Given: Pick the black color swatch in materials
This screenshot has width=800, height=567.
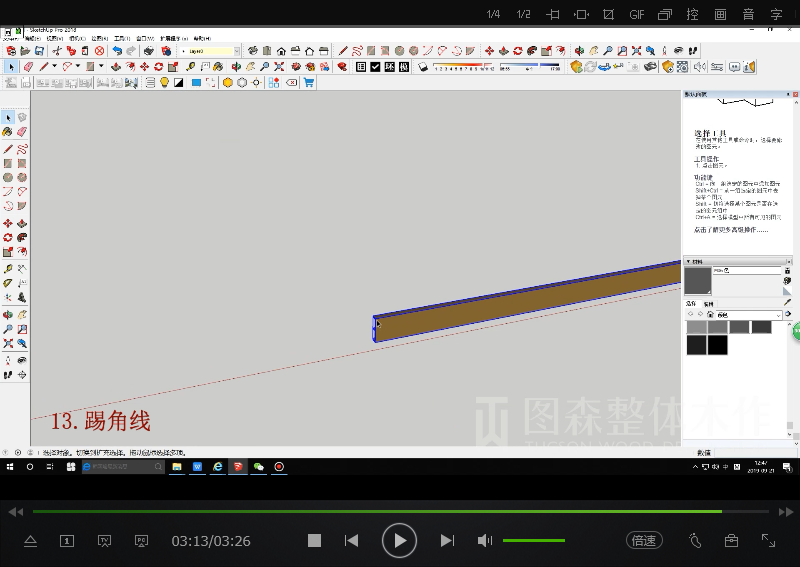Looking at the screenshot, I should click(x=718, y=345).
